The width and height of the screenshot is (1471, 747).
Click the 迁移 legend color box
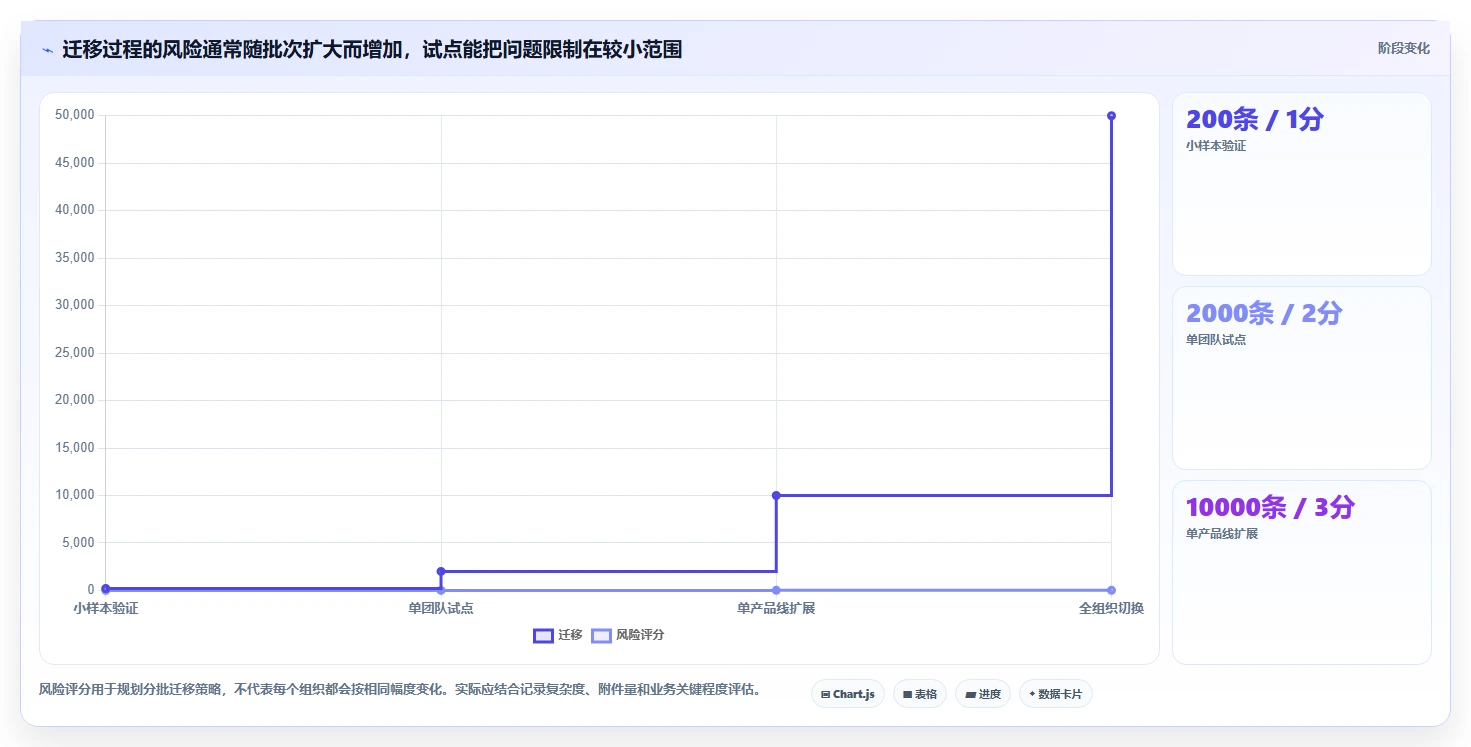pos(543,635)
